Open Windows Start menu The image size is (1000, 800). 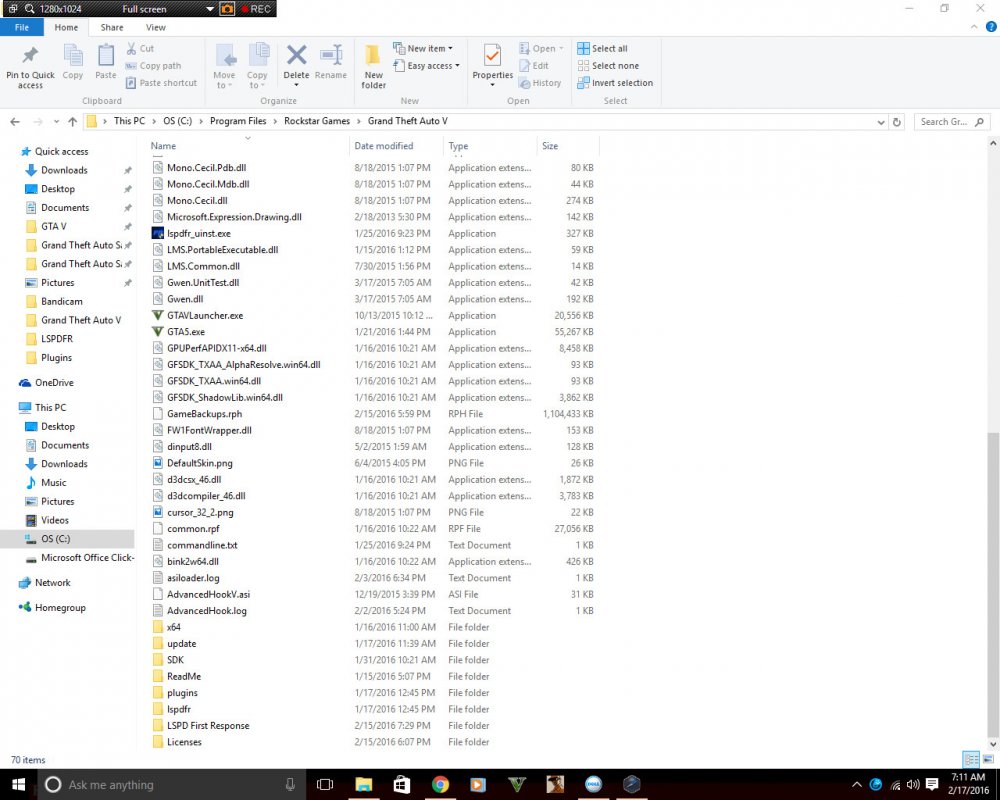(x=17, y=784)
